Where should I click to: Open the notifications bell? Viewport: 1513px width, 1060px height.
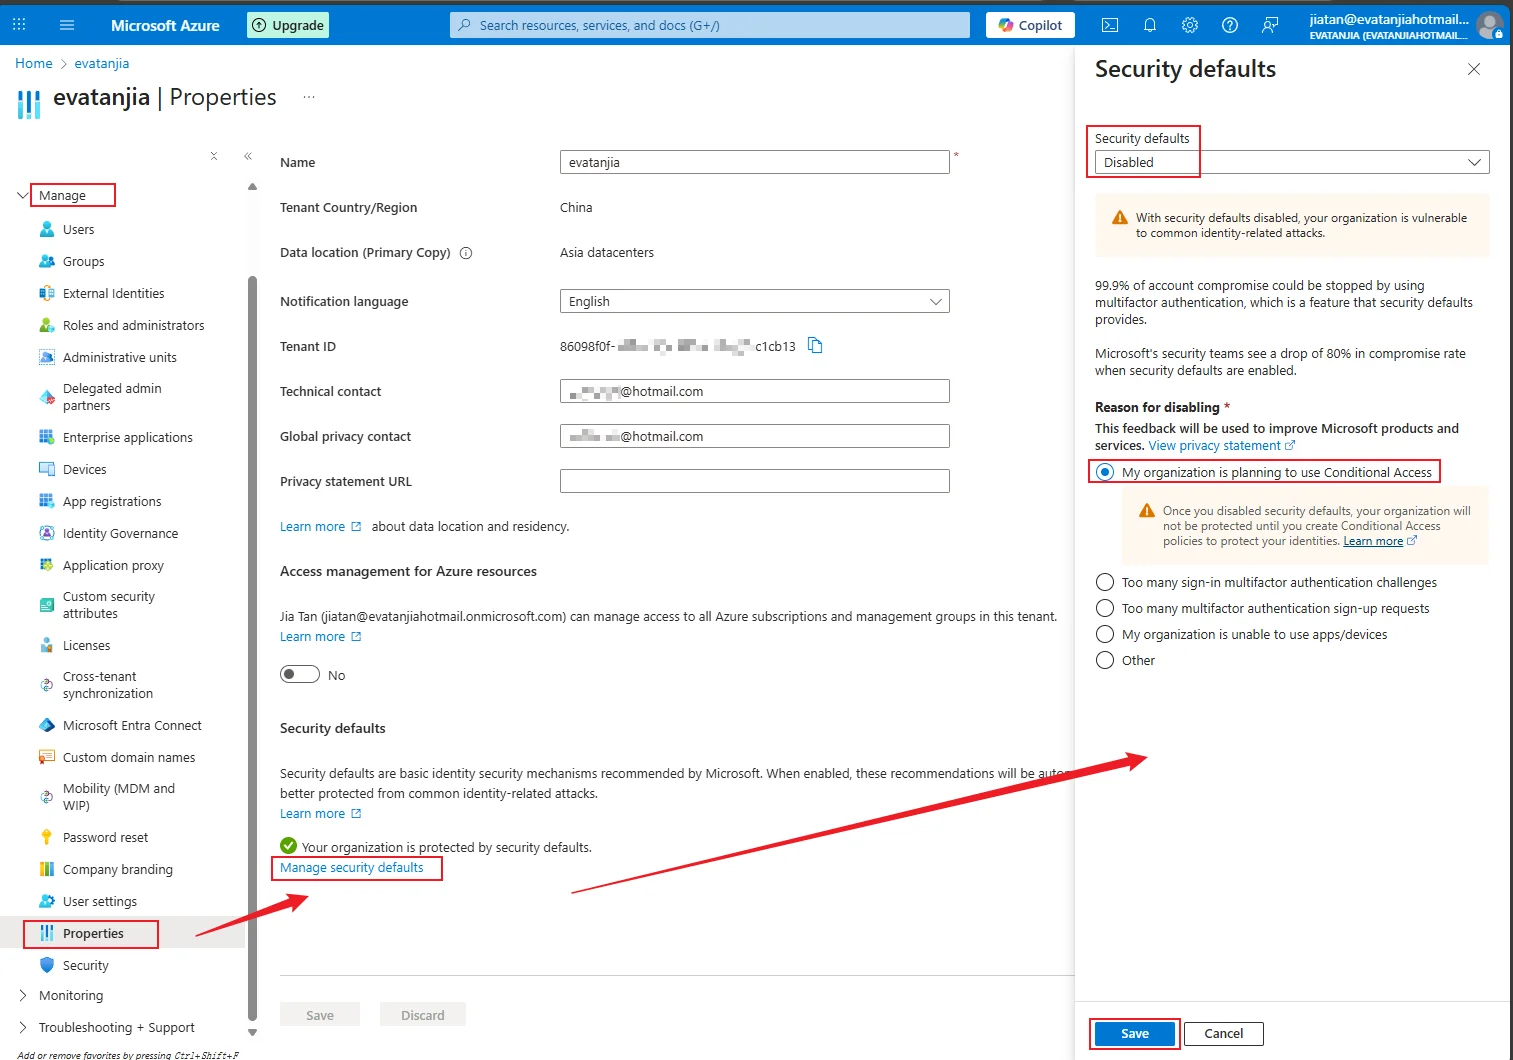tap(1149, 25)
